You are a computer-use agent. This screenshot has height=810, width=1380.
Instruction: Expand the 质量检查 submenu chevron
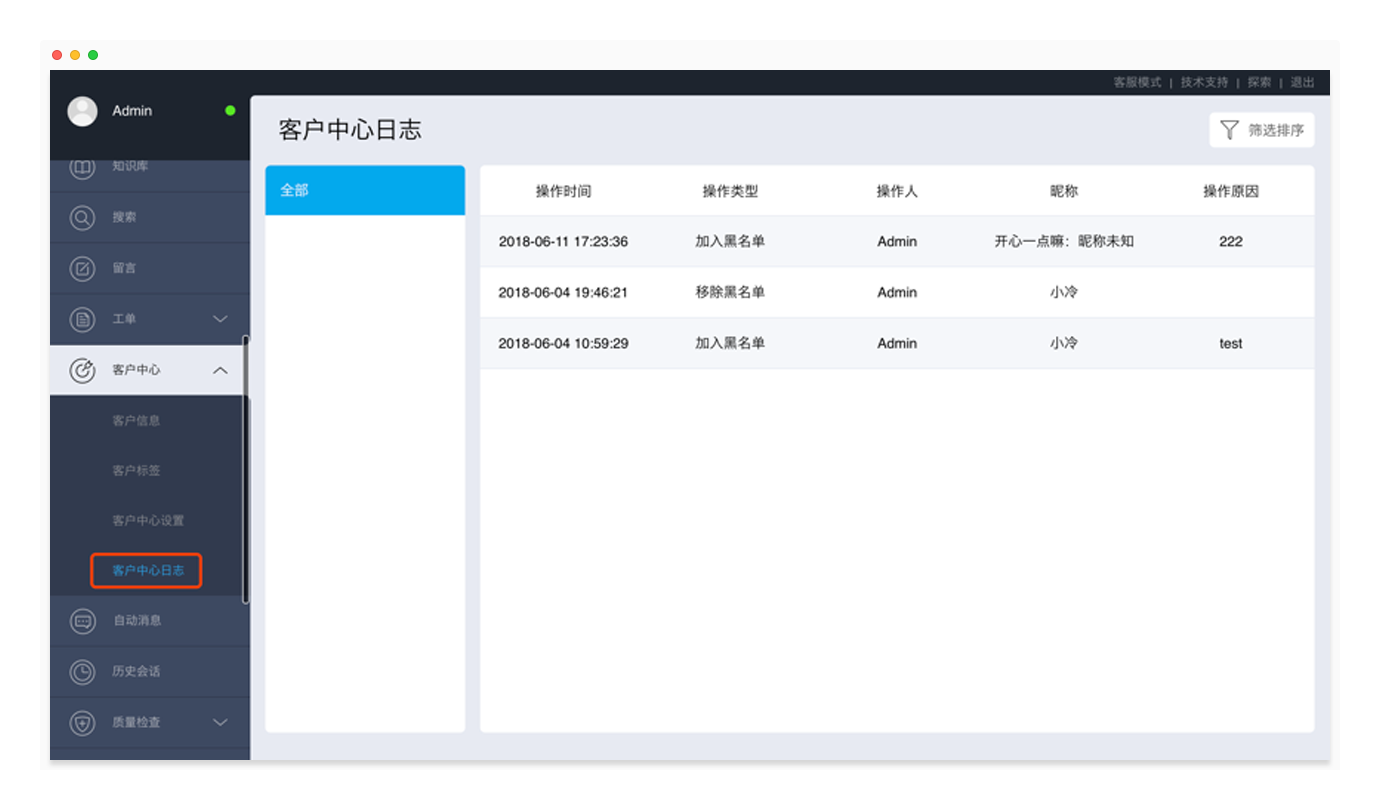(x=221, y=723)
